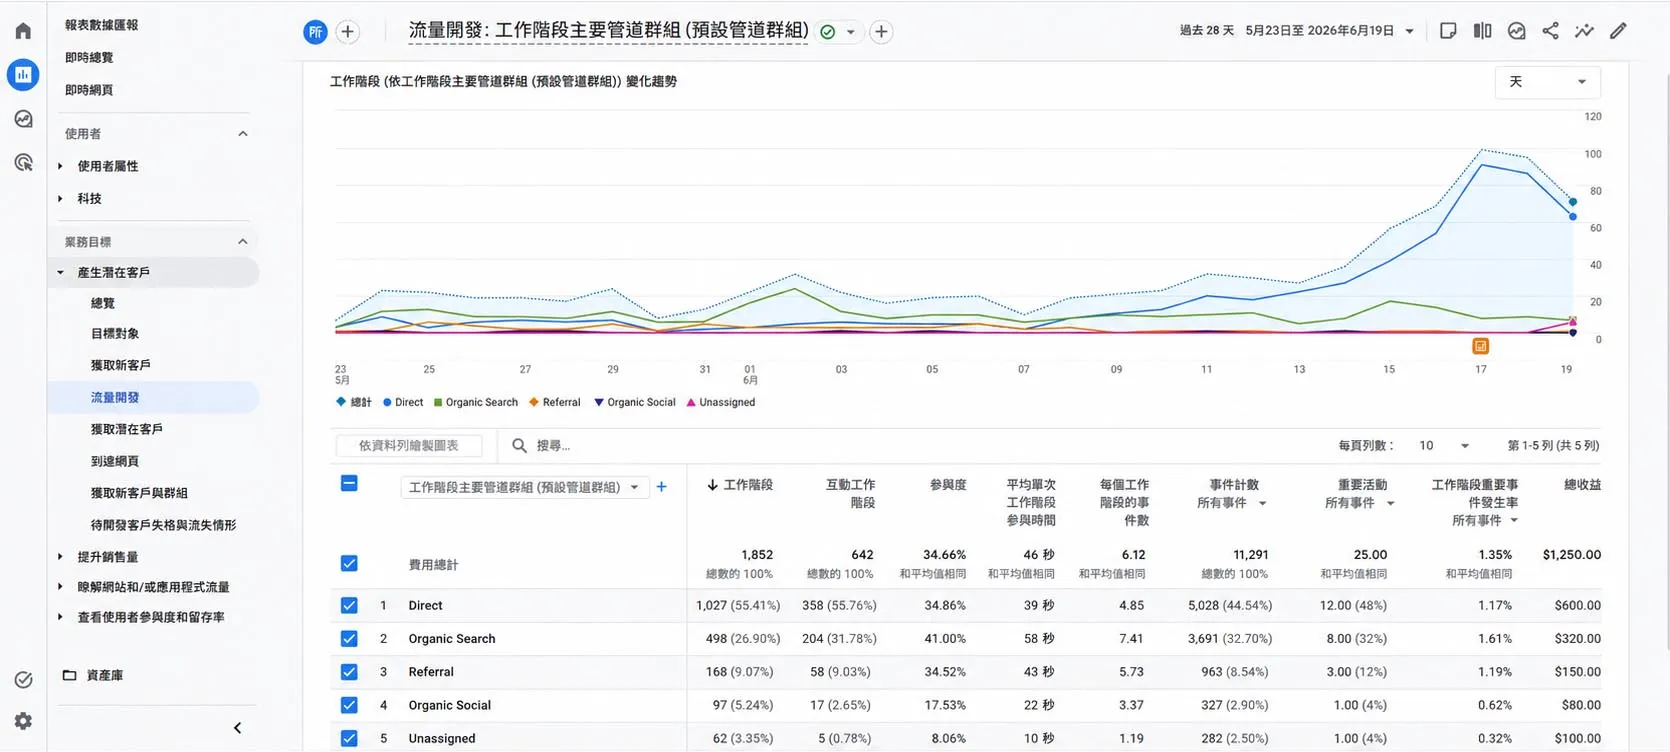The width and height of the screenshot is (1670, 752).
Task: Open Admin settings gear icon
Action: point(23,721)
